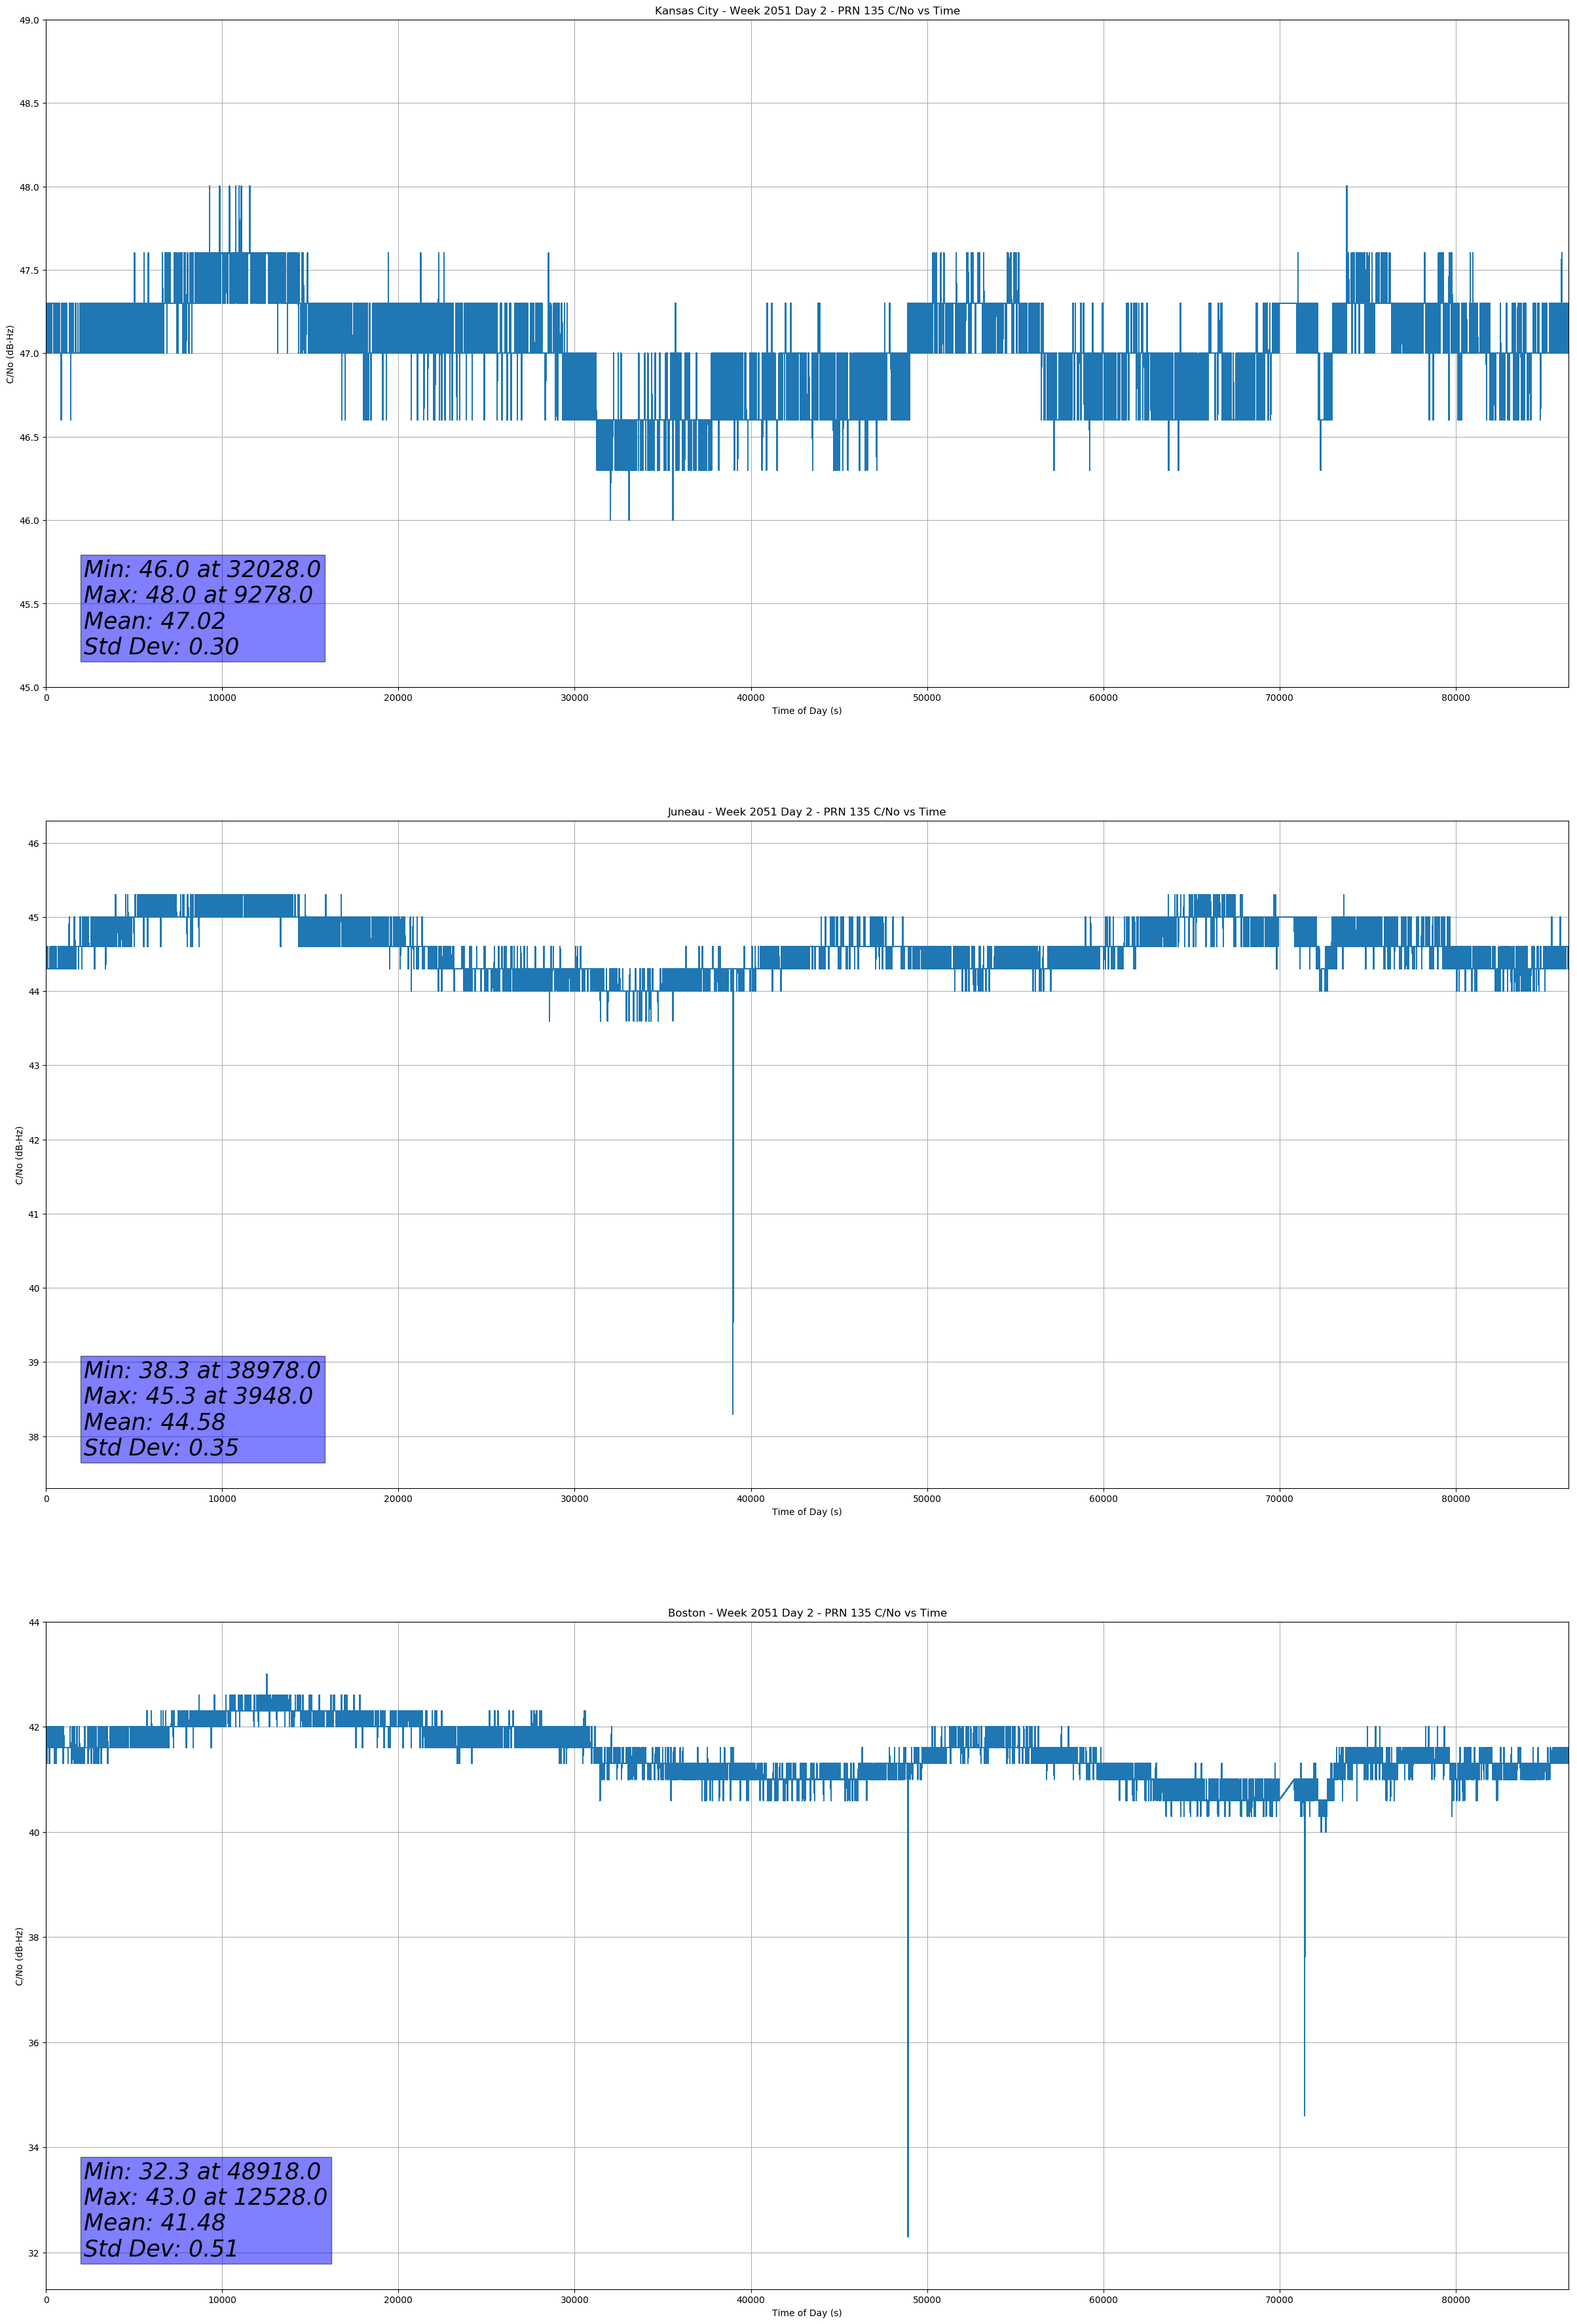Click the 80000 tick on Juneau x-axis

(x=1455, y=1499)
